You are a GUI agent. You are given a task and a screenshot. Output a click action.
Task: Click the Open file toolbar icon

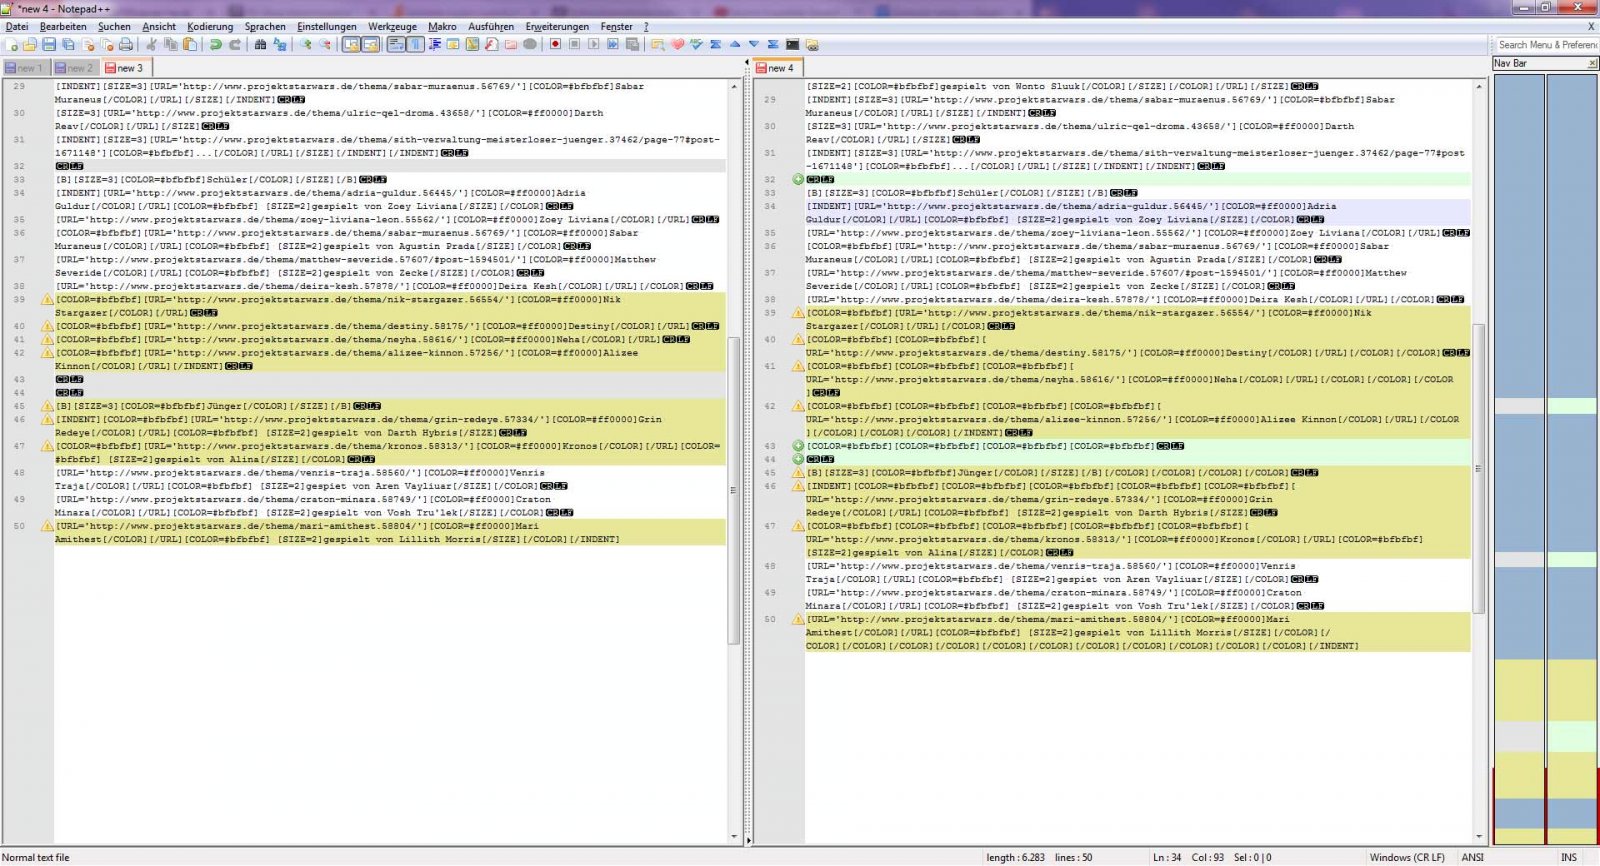click(x=30, y=44)
